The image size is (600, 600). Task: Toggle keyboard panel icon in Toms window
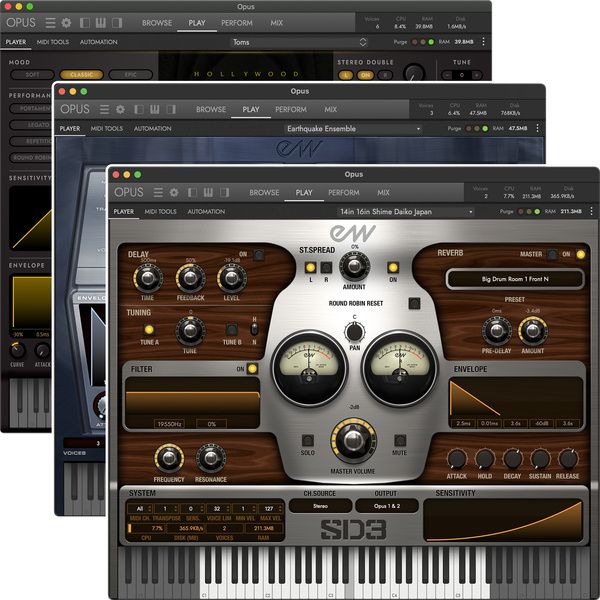(101, 23)
